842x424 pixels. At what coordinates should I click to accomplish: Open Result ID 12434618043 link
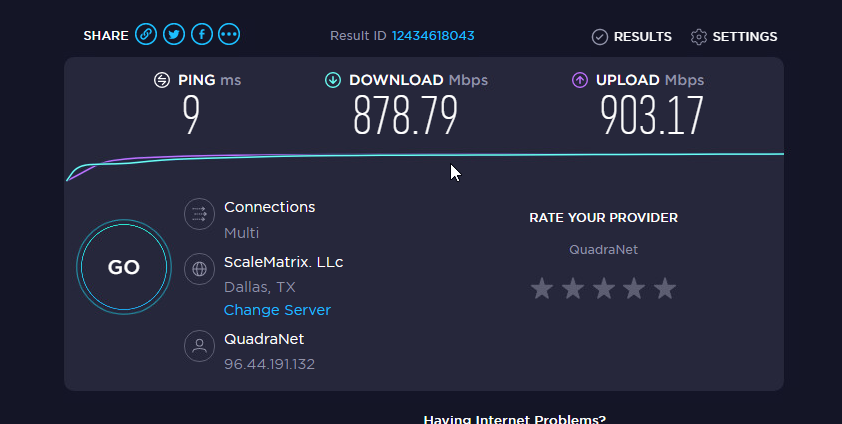tap(433, 36)
